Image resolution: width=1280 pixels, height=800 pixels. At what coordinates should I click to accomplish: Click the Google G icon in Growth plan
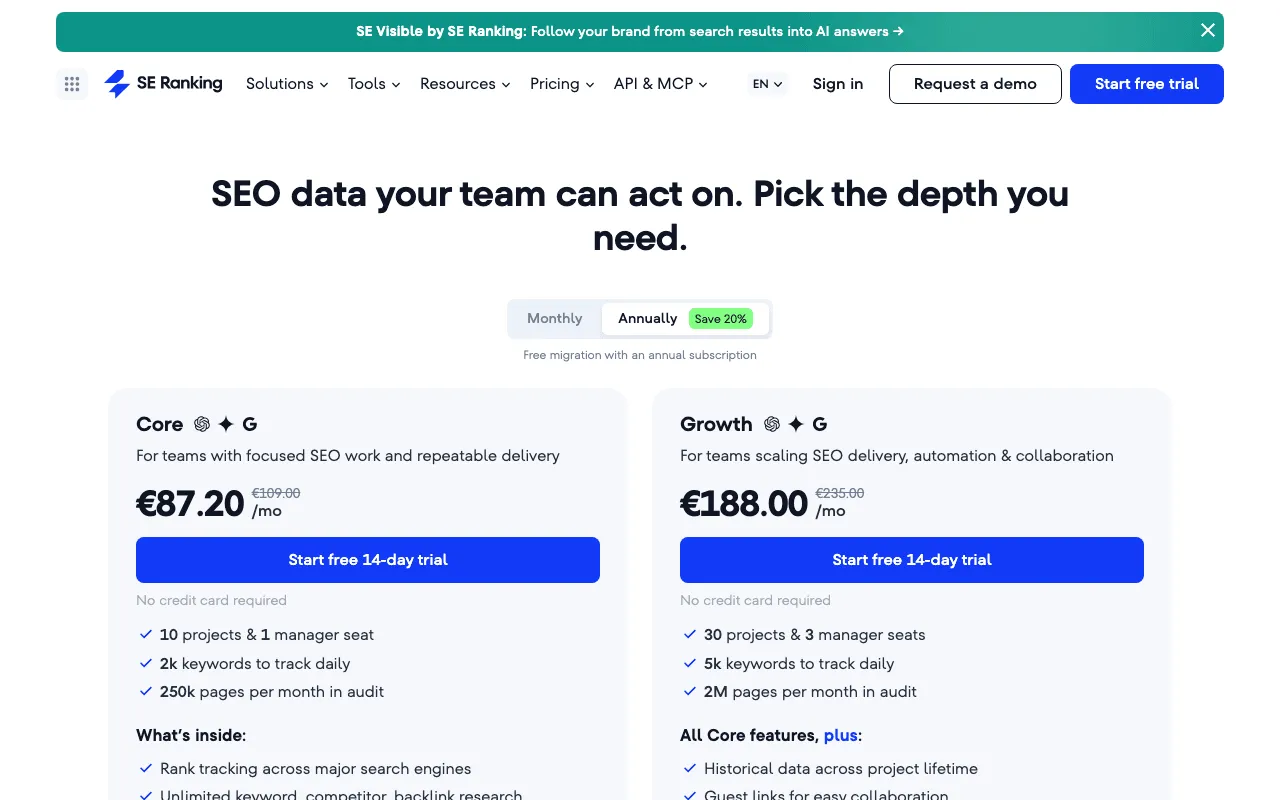click(x=820, y=424)
